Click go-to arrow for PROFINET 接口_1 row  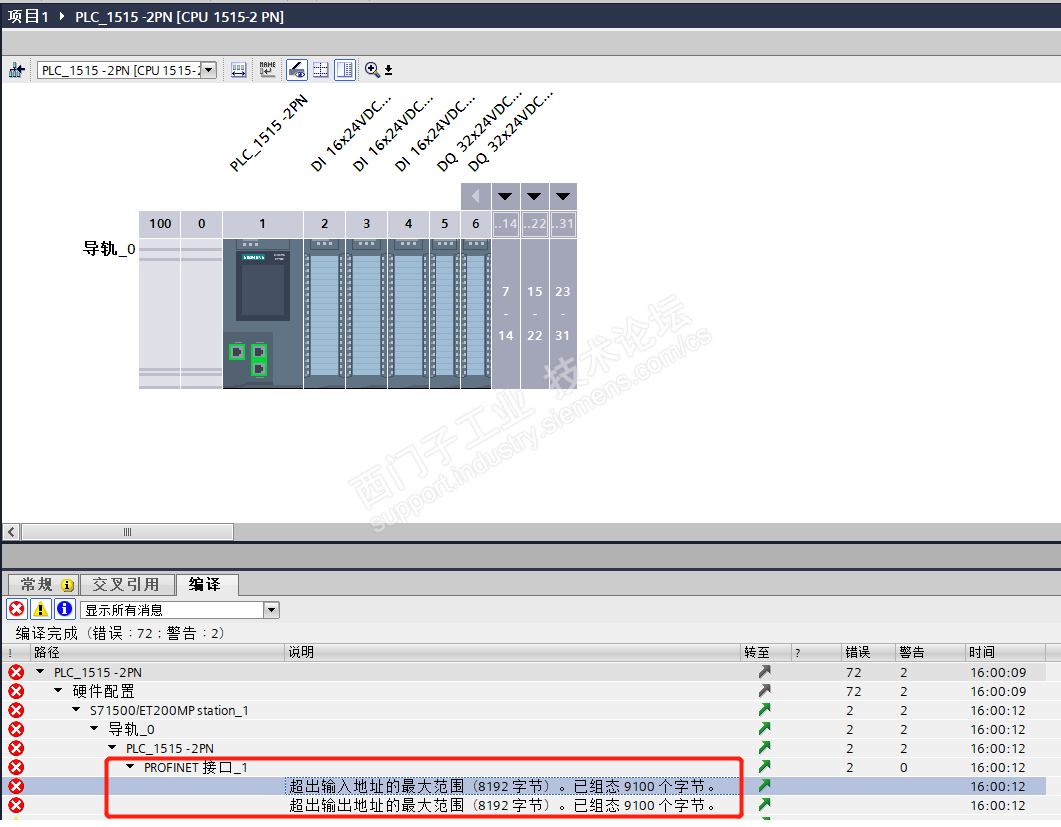click(765, 767)
